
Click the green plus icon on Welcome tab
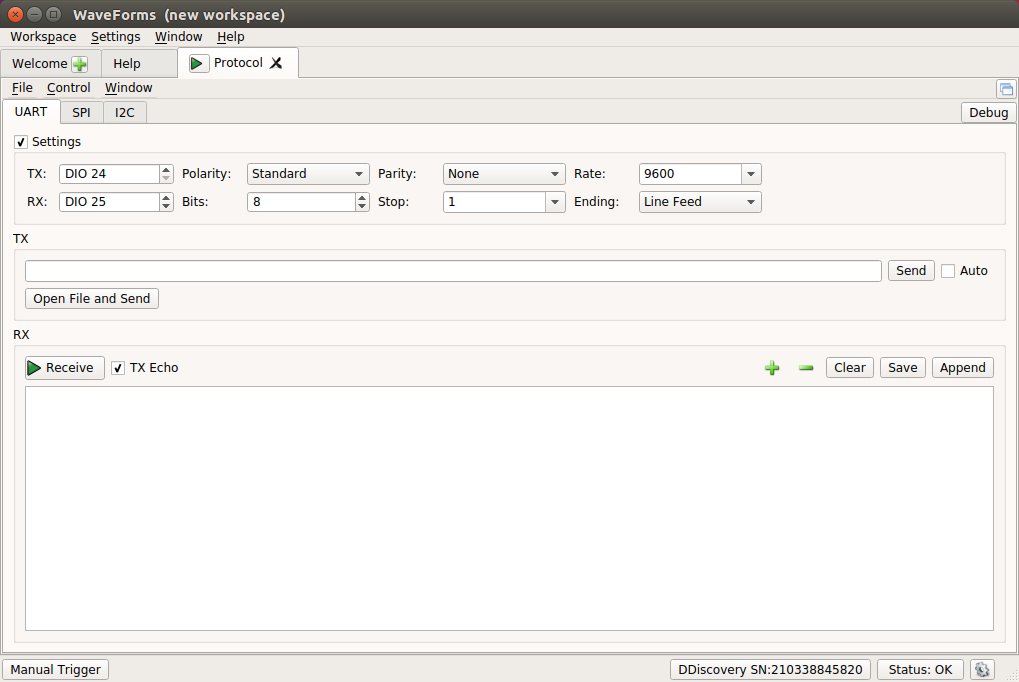pos(79,64)
